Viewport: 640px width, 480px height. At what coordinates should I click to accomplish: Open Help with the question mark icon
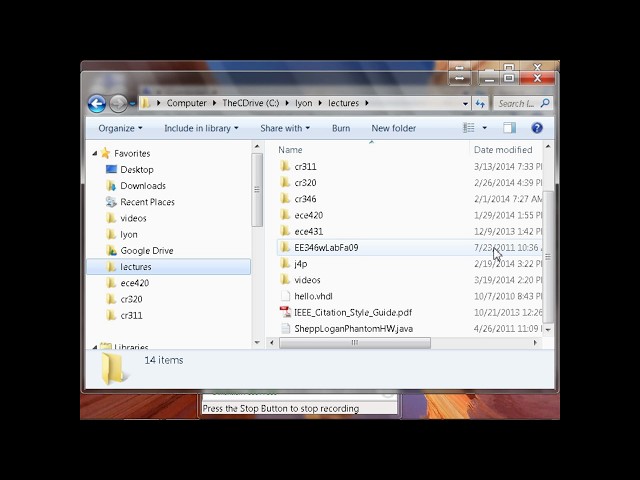tap(537, 128)
